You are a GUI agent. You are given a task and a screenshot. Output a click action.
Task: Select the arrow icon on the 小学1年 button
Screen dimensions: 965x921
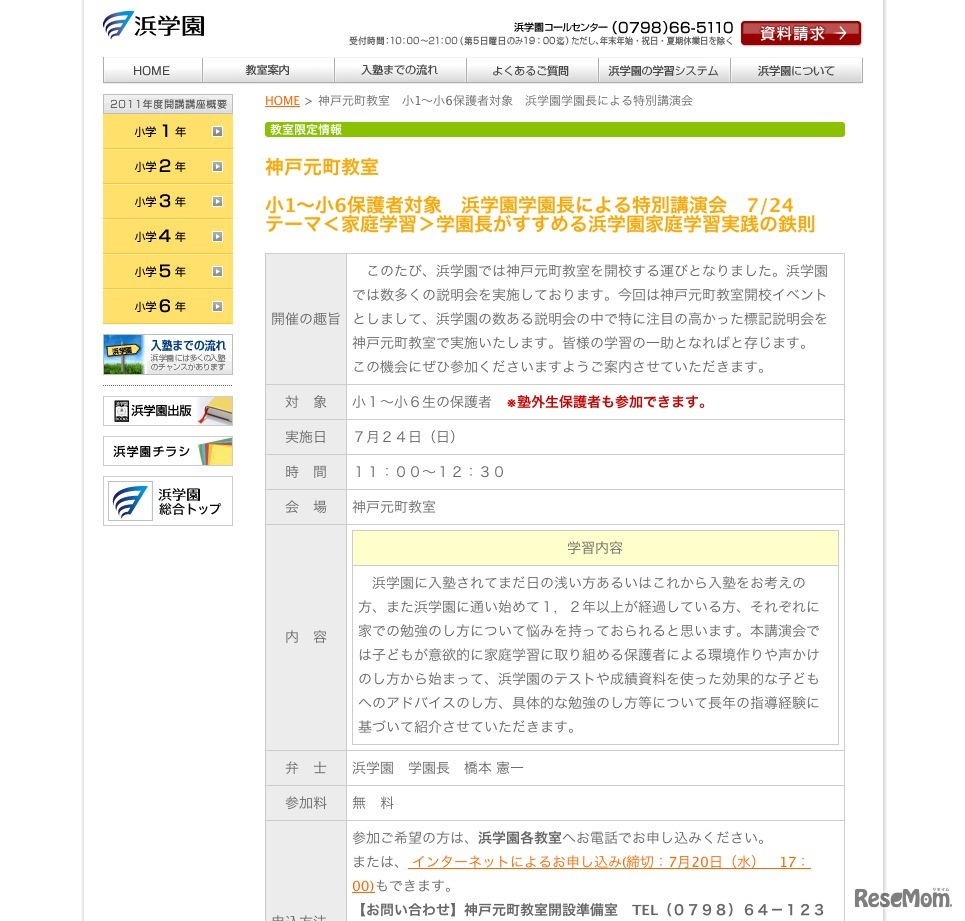click(x=217, y=131)
